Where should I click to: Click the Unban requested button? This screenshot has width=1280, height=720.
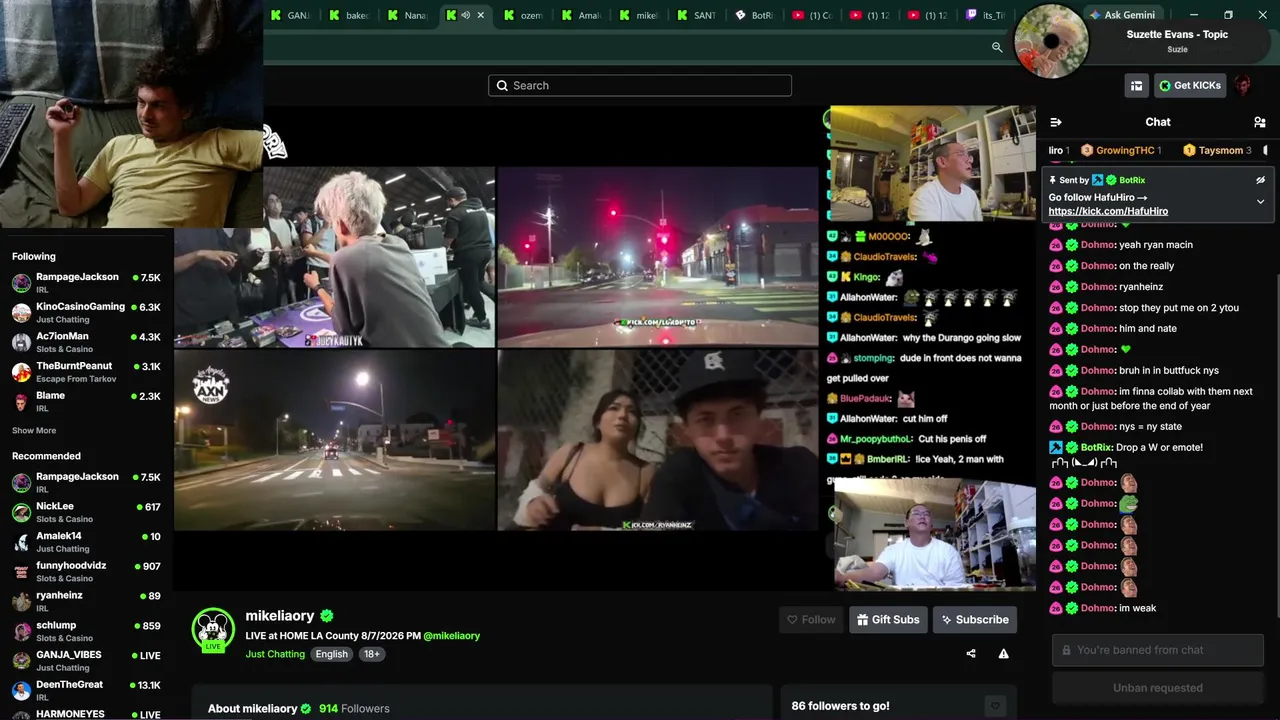[1158, 688]
